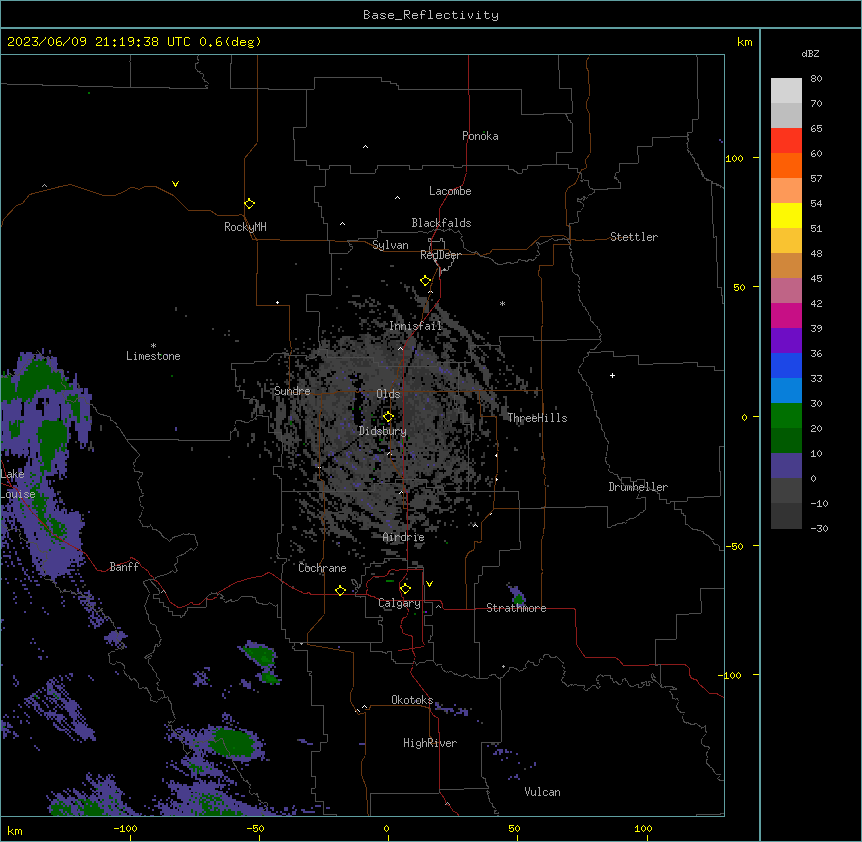This screenshot has width=862, height=842.
Task: Select the green 30–20 dBZ legend swatch
Action: pos(786,416)
